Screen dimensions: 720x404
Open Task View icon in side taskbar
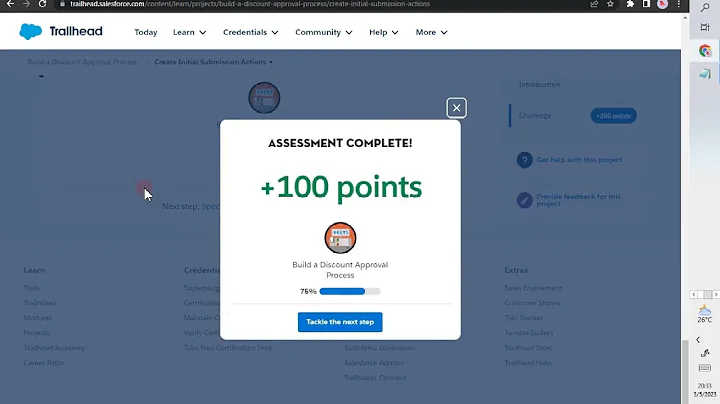705,28
